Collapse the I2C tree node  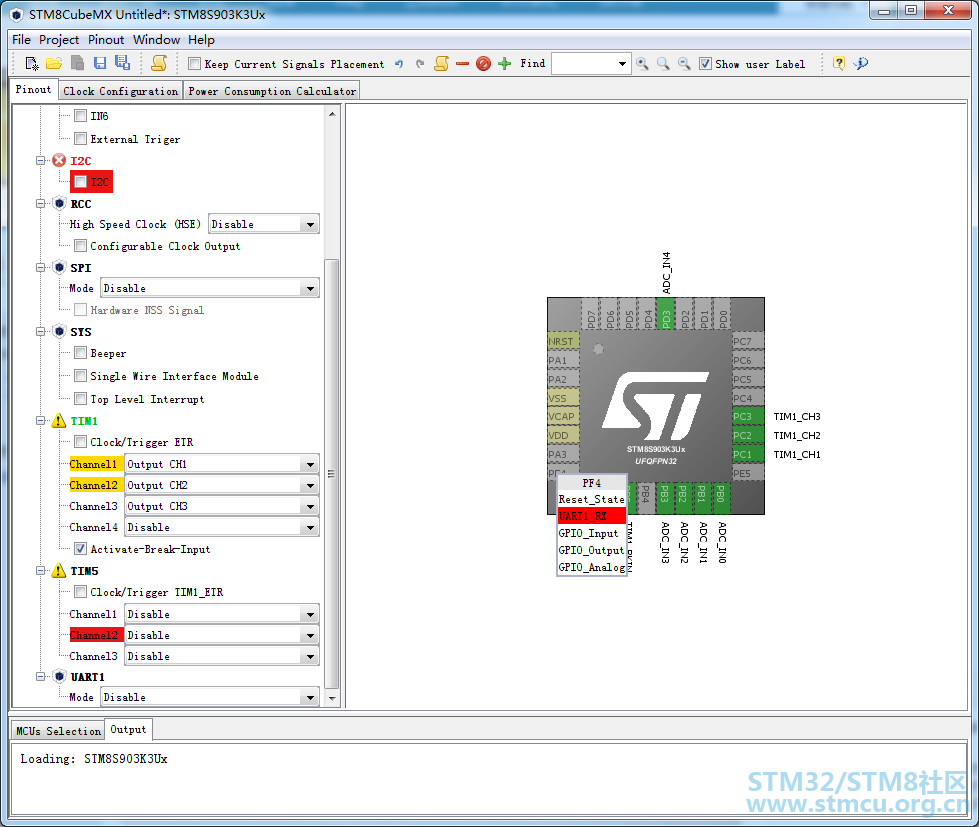click(41, 160)
